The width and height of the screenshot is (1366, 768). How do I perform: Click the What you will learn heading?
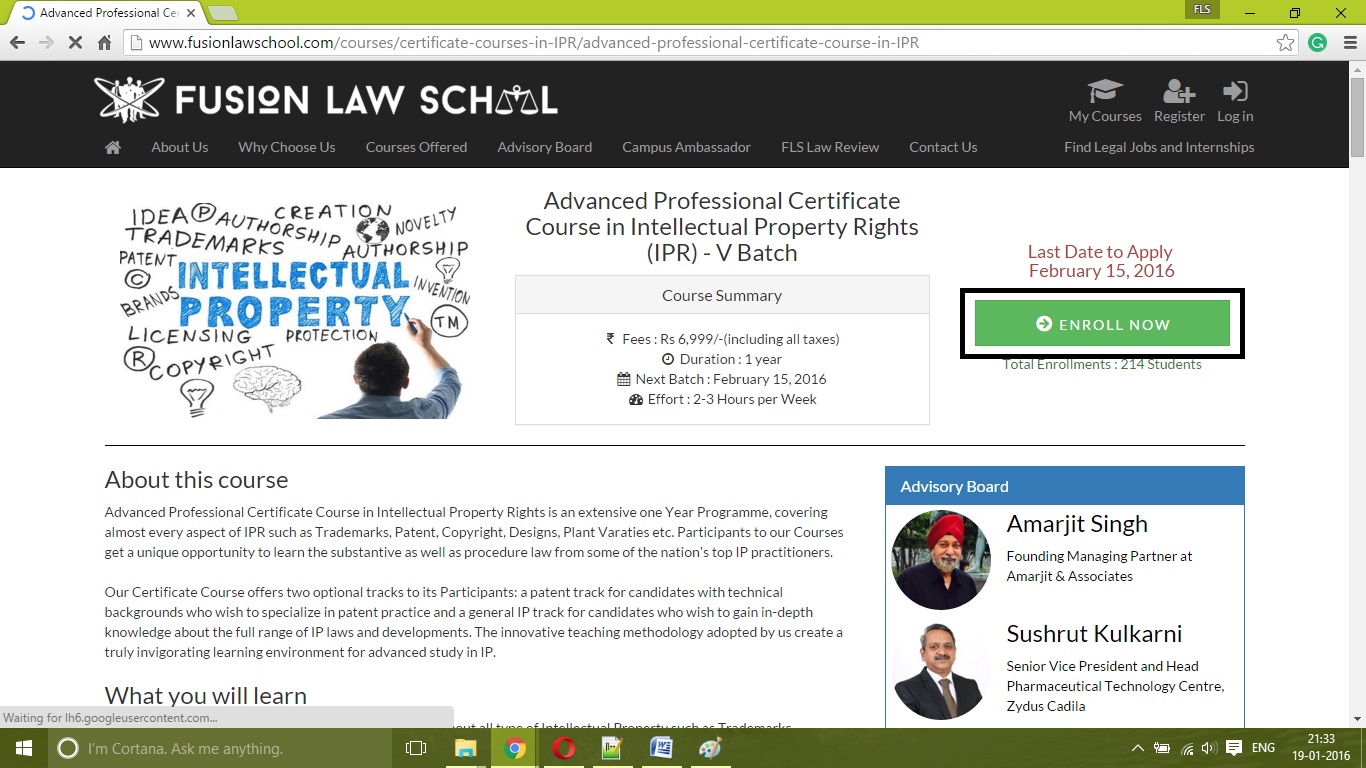(x=206, y=695)
